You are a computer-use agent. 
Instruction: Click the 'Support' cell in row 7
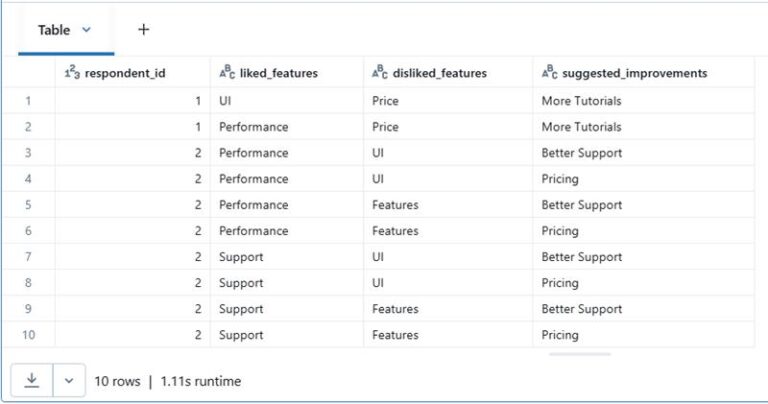point(239,257)
